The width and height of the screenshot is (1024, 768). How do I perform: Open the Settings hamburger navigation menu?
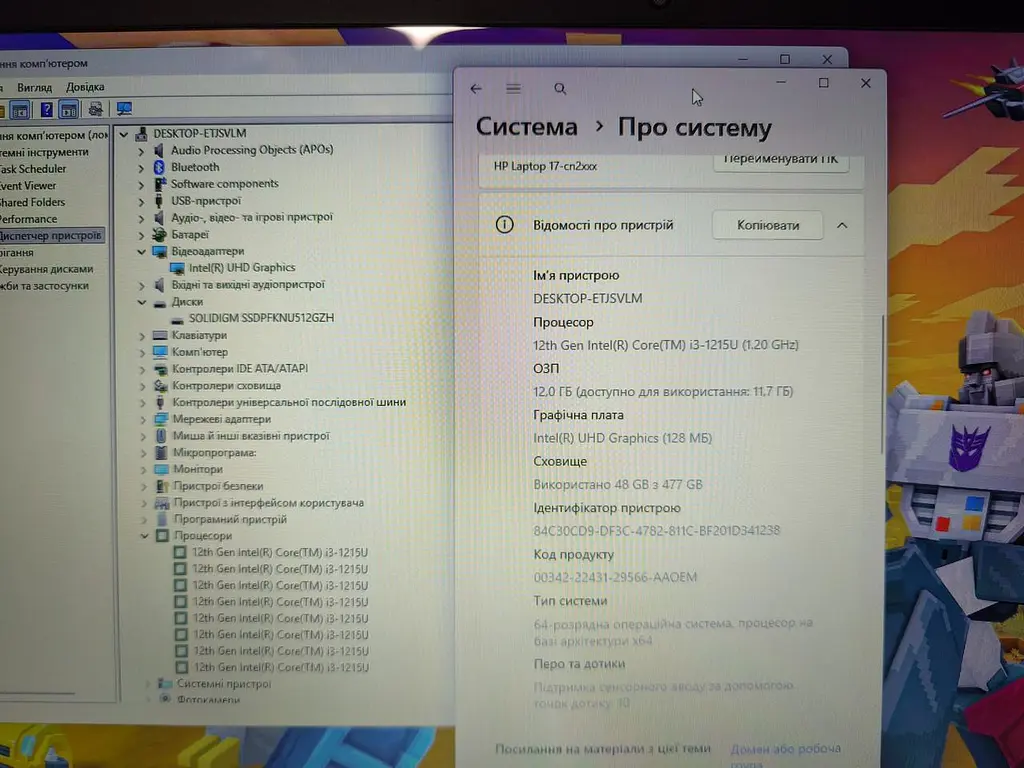click(x=513, y=88)
